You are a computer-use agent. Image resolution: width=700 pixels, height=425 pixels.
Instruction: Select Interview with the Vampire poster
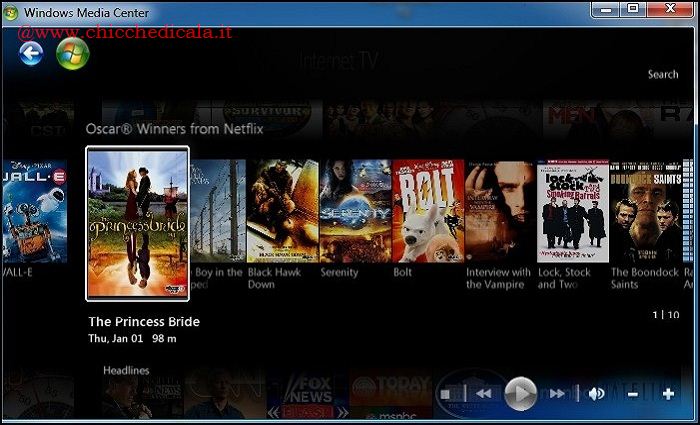[x=499, y=212]
